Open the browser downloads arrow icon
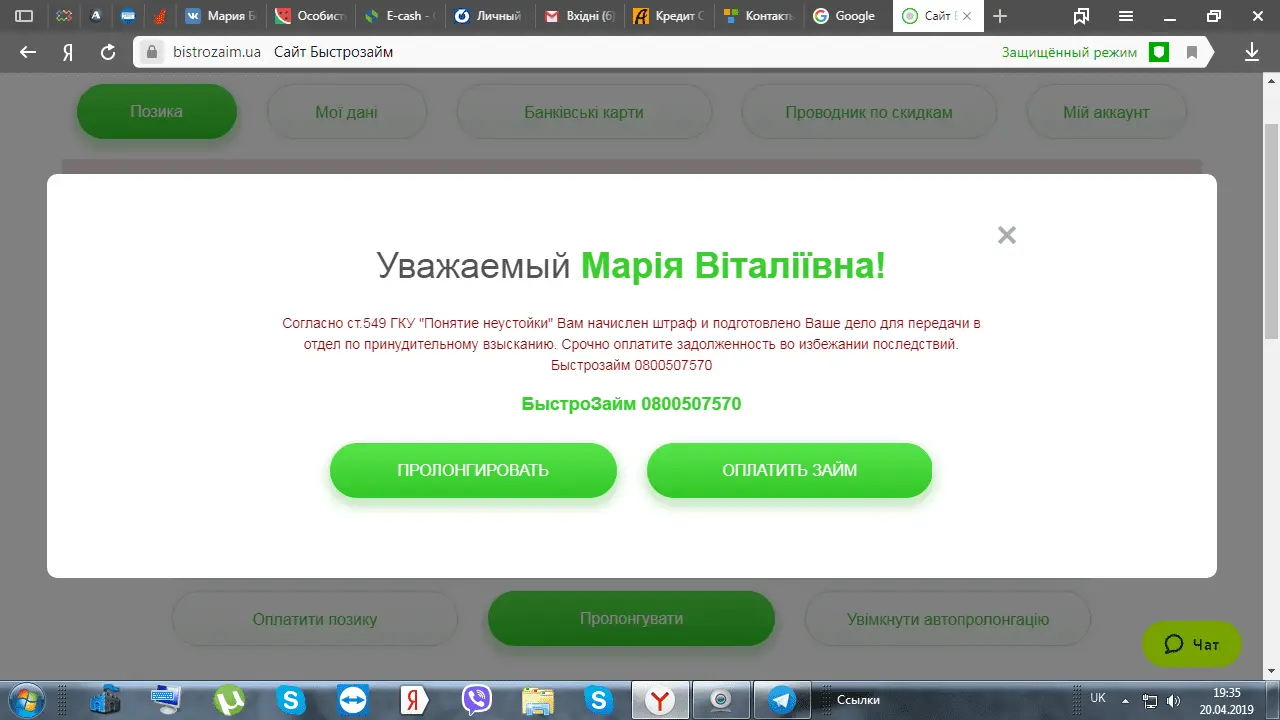The height and width of the screenshot is (720, 1280). (x=1251, y=52)
